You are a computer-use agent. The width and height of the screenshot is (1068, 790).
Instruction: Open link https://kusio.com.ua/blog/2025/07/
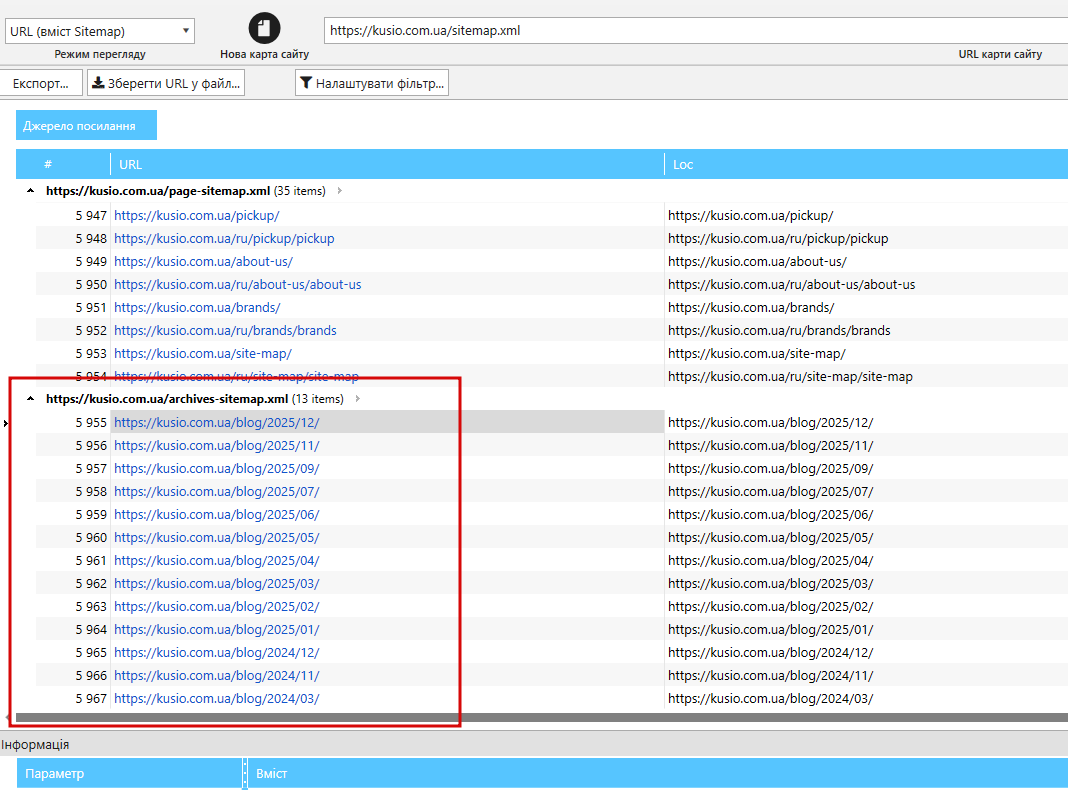217,492
